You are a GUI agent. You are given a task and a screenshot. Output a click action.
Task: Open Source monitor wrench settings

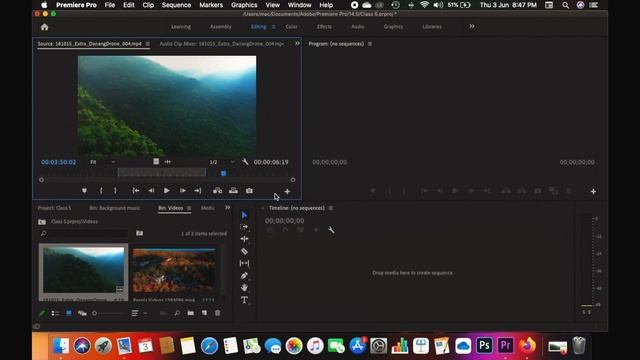coord(245,162)
